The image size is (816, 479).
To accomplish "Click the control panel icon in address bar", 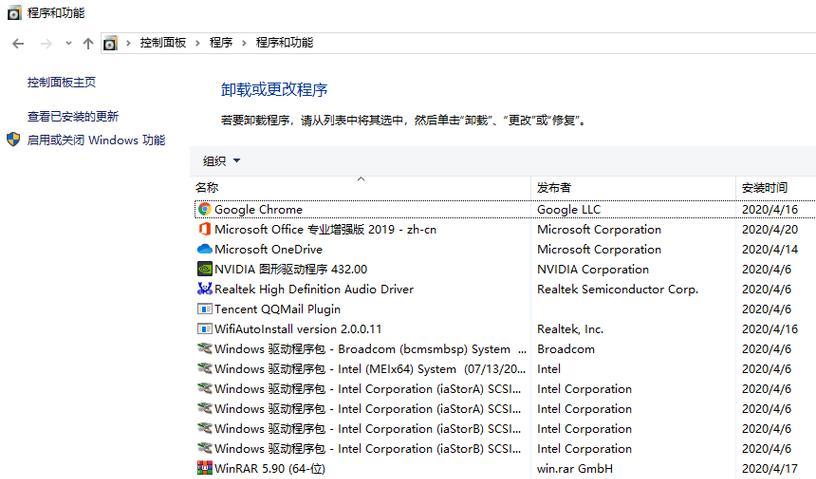I will click(110, 43).
